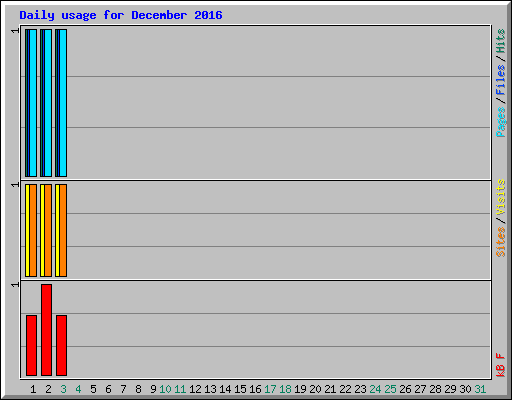
Task: Click day label "23" on the x-axis
Action: [x=360, y=389]
